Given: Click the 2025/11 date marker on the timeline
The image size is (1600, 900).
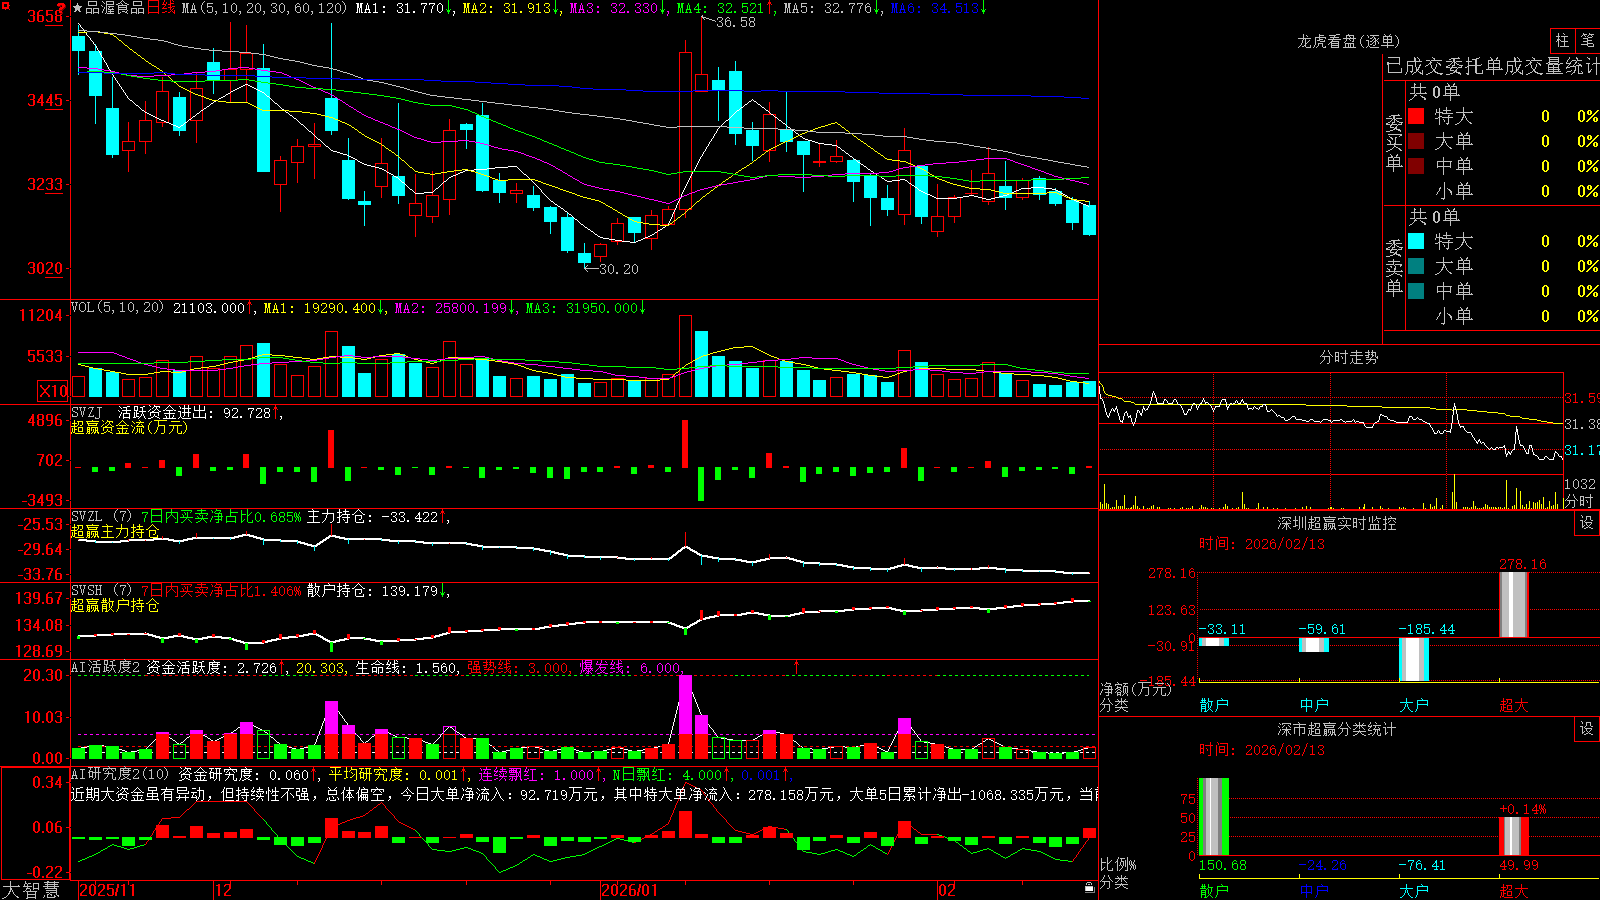Looking at the screenshot, I should click(107, 890).
